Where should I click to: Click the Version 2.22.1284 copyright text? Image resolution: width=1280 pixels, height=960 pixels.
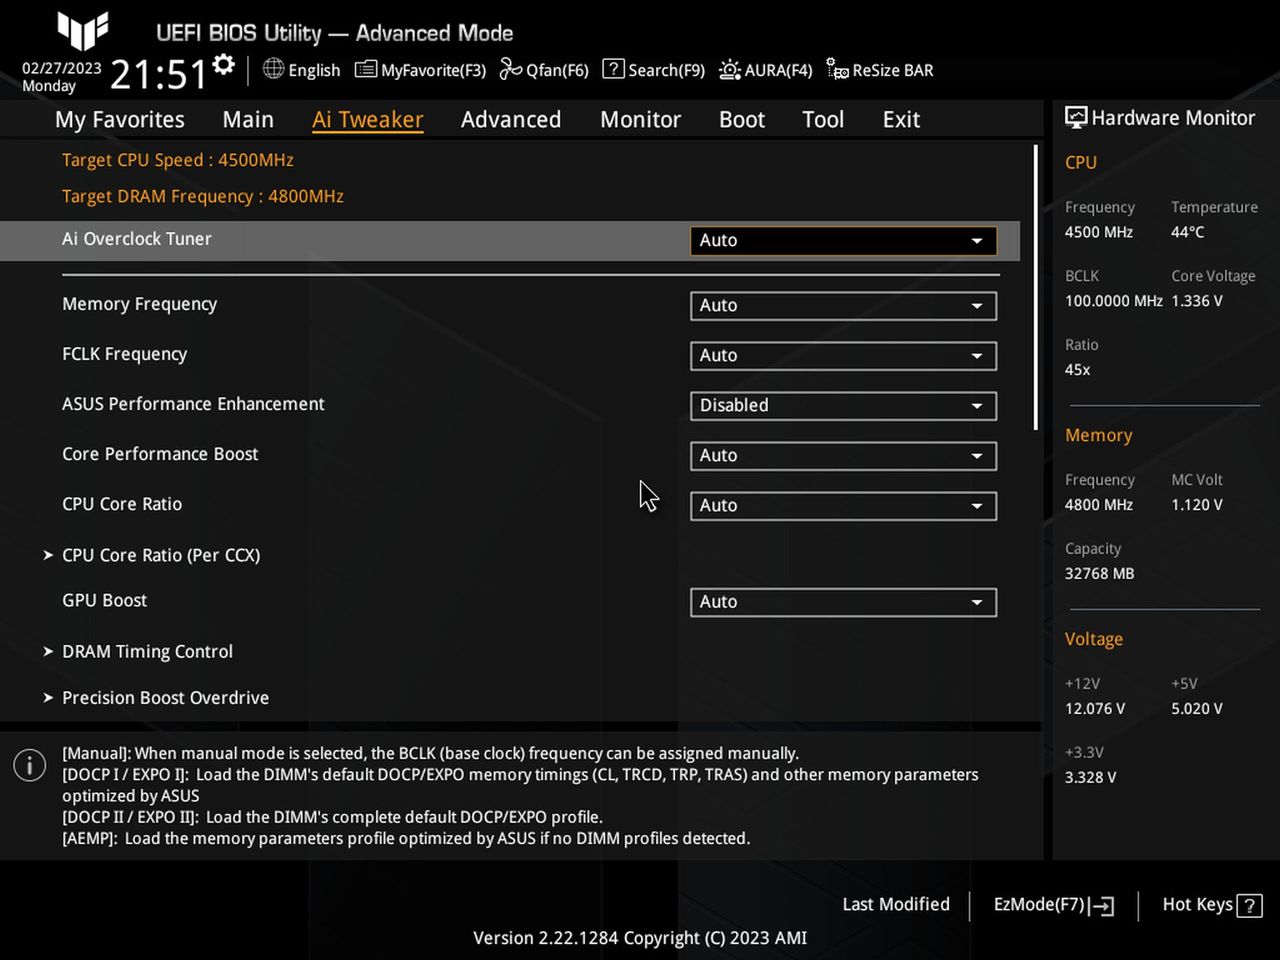click(x=640, y=938)
